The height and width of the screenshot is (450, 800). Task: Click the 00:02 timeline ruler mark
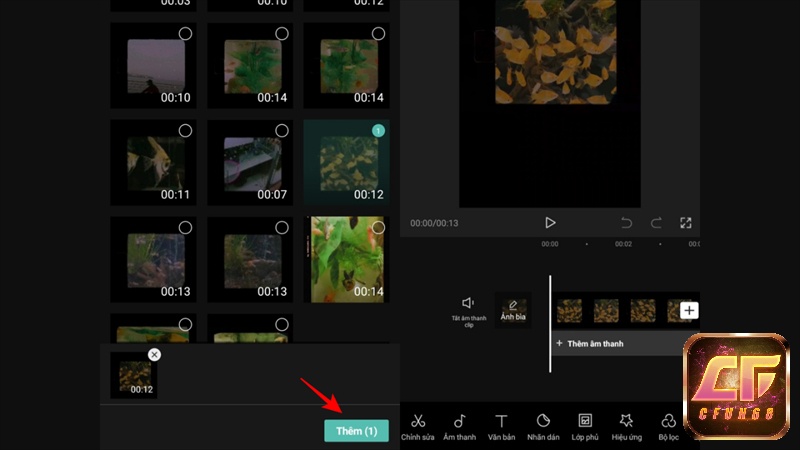click(623, 244)
